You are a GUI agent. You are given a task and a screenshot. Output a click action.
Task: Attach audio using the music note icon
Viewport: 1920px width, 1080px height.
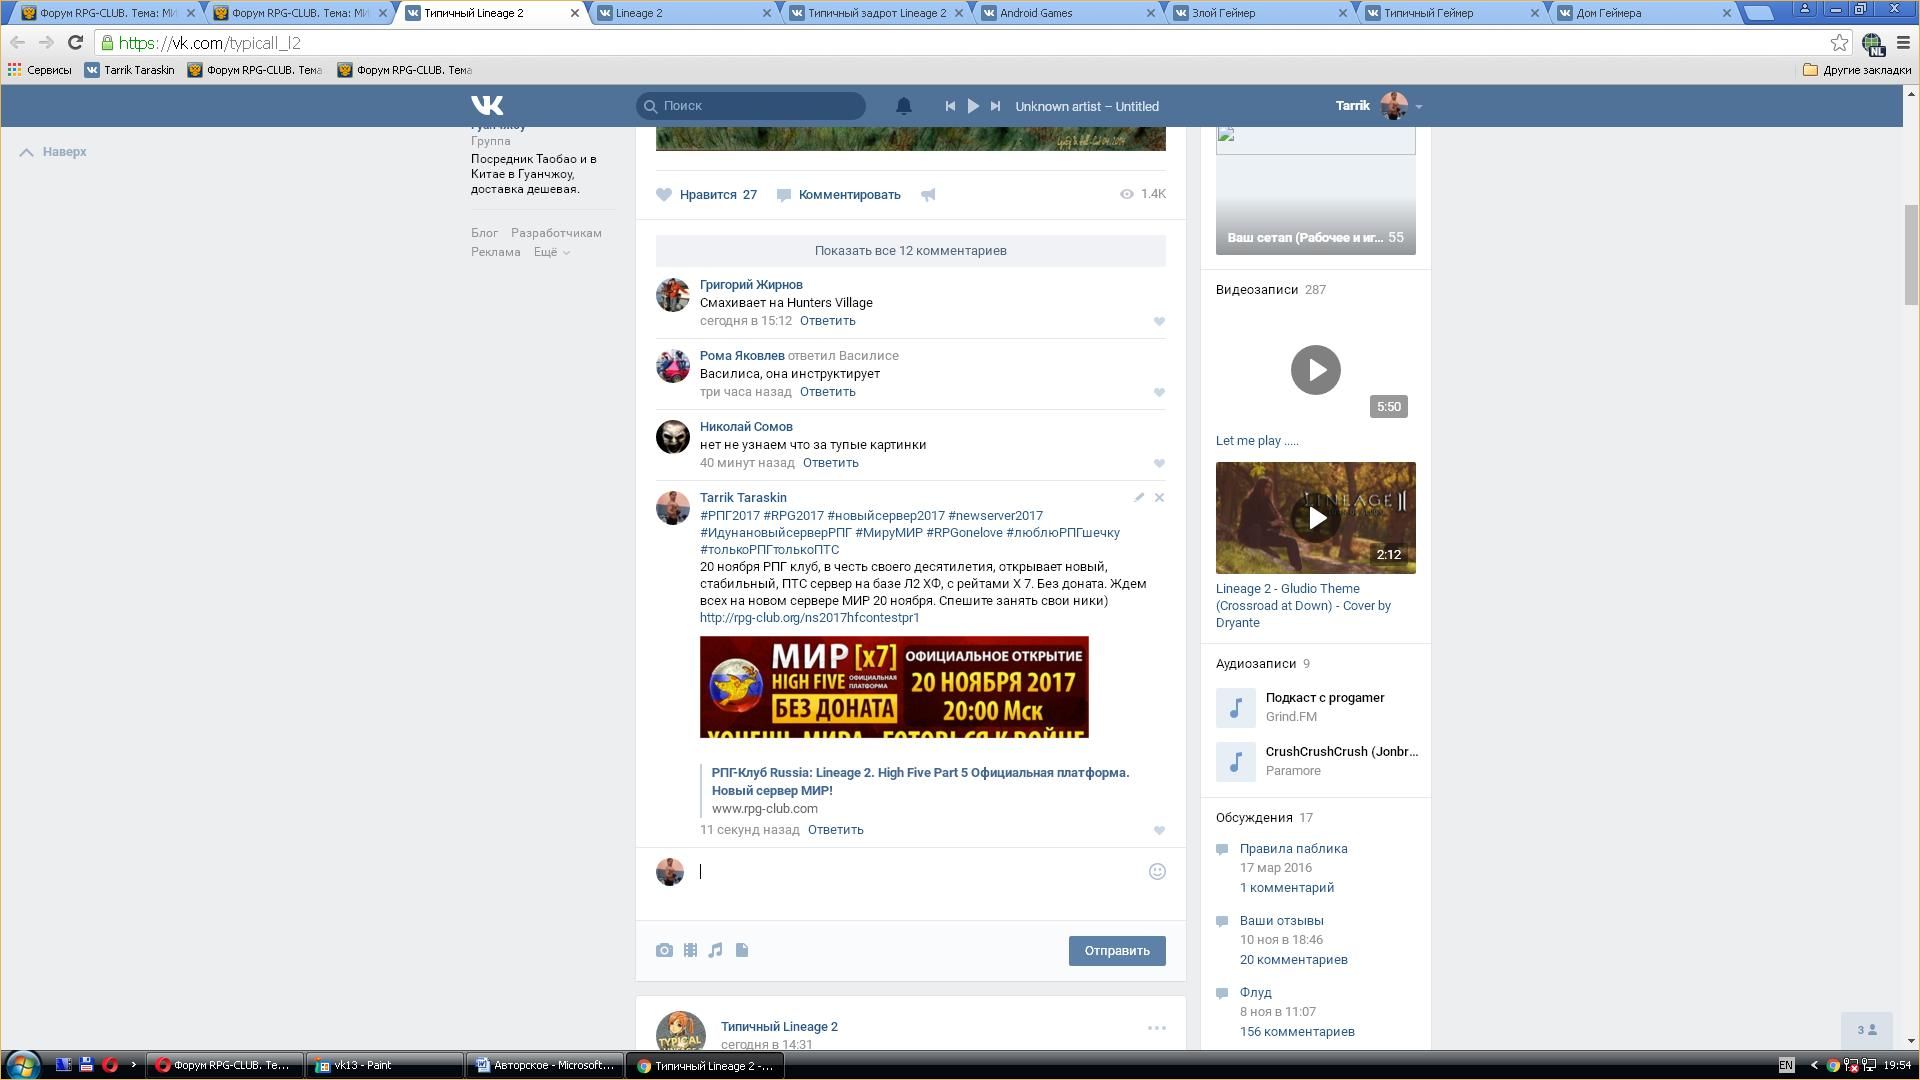[x=715, y=951]
